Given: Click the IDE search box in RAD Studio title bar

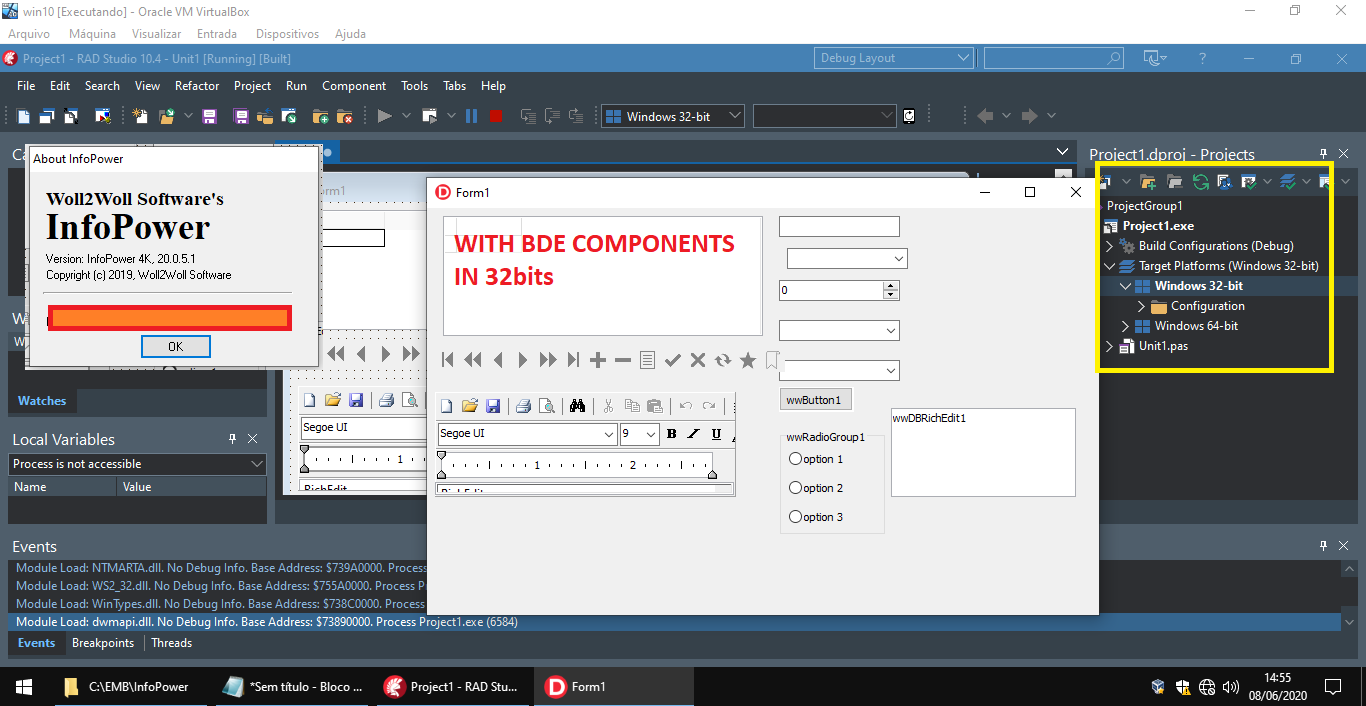Looking at the screenshot, I should pos(1054,58).
